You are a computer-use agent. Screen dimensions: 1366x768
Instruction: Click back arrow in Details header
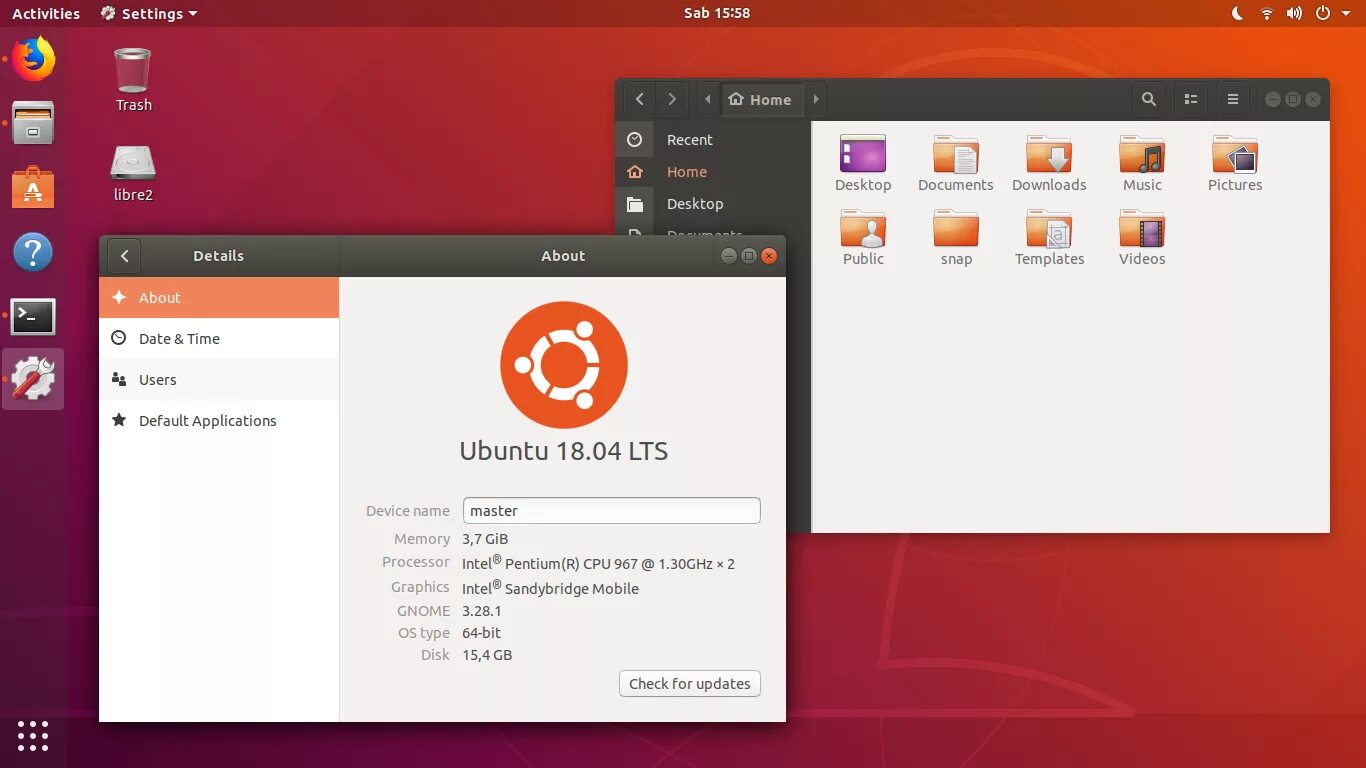124,256
